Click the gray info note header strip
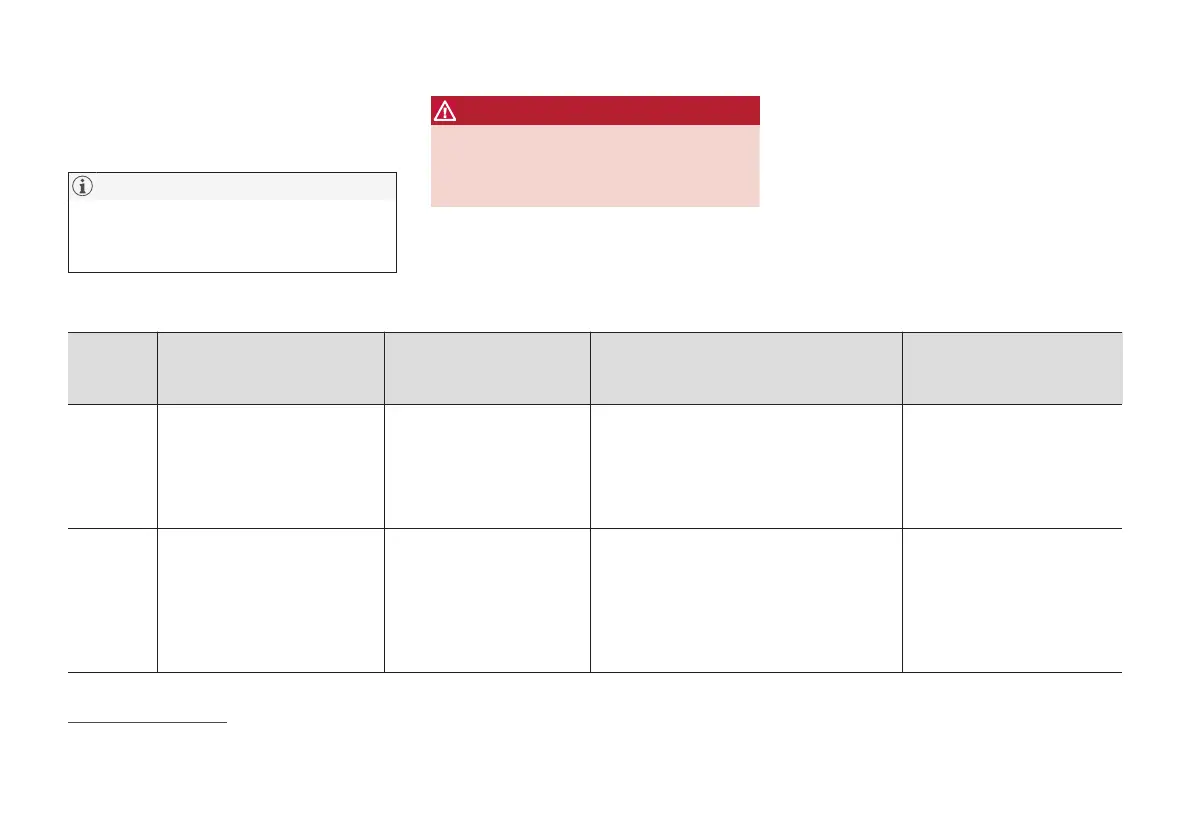The image size is (1191, 839). point(240,186)
